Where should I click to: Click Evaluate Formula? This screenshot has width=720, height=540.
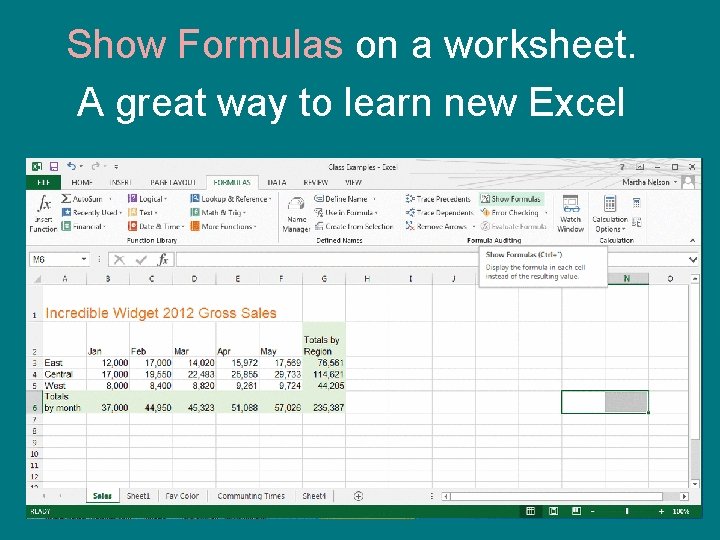(513, 226)
